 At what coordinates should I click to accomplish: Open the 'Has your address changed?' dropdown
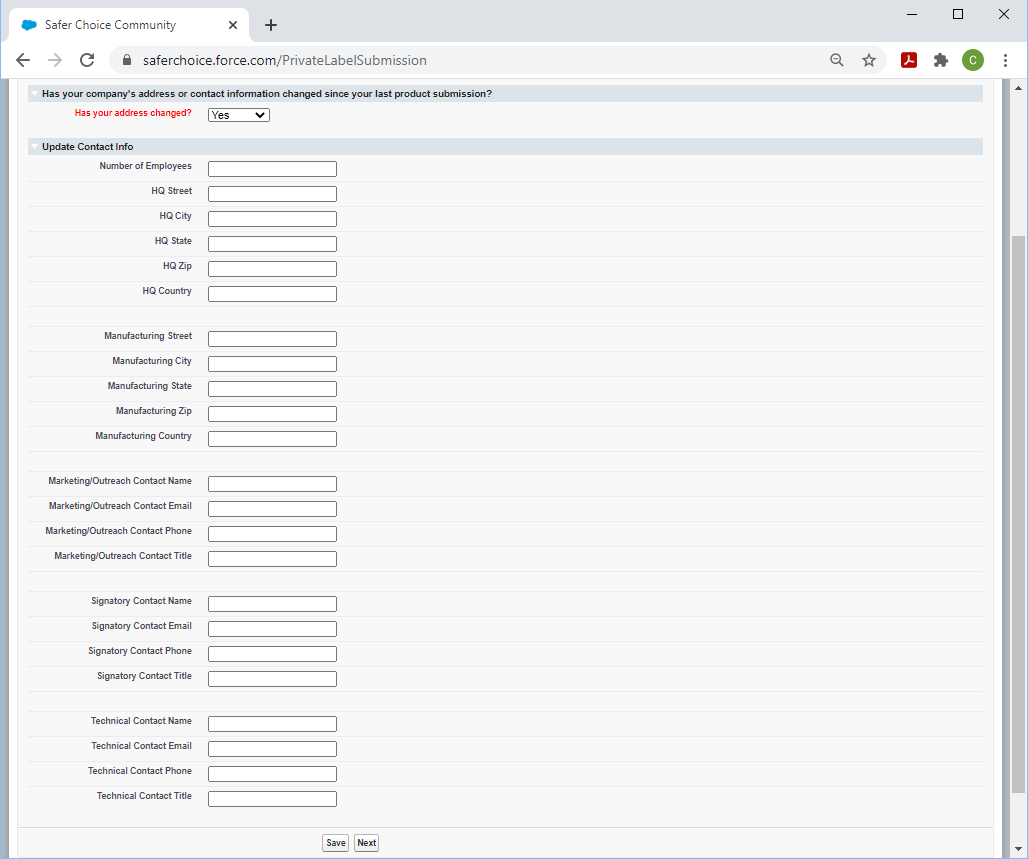[239, 115]
